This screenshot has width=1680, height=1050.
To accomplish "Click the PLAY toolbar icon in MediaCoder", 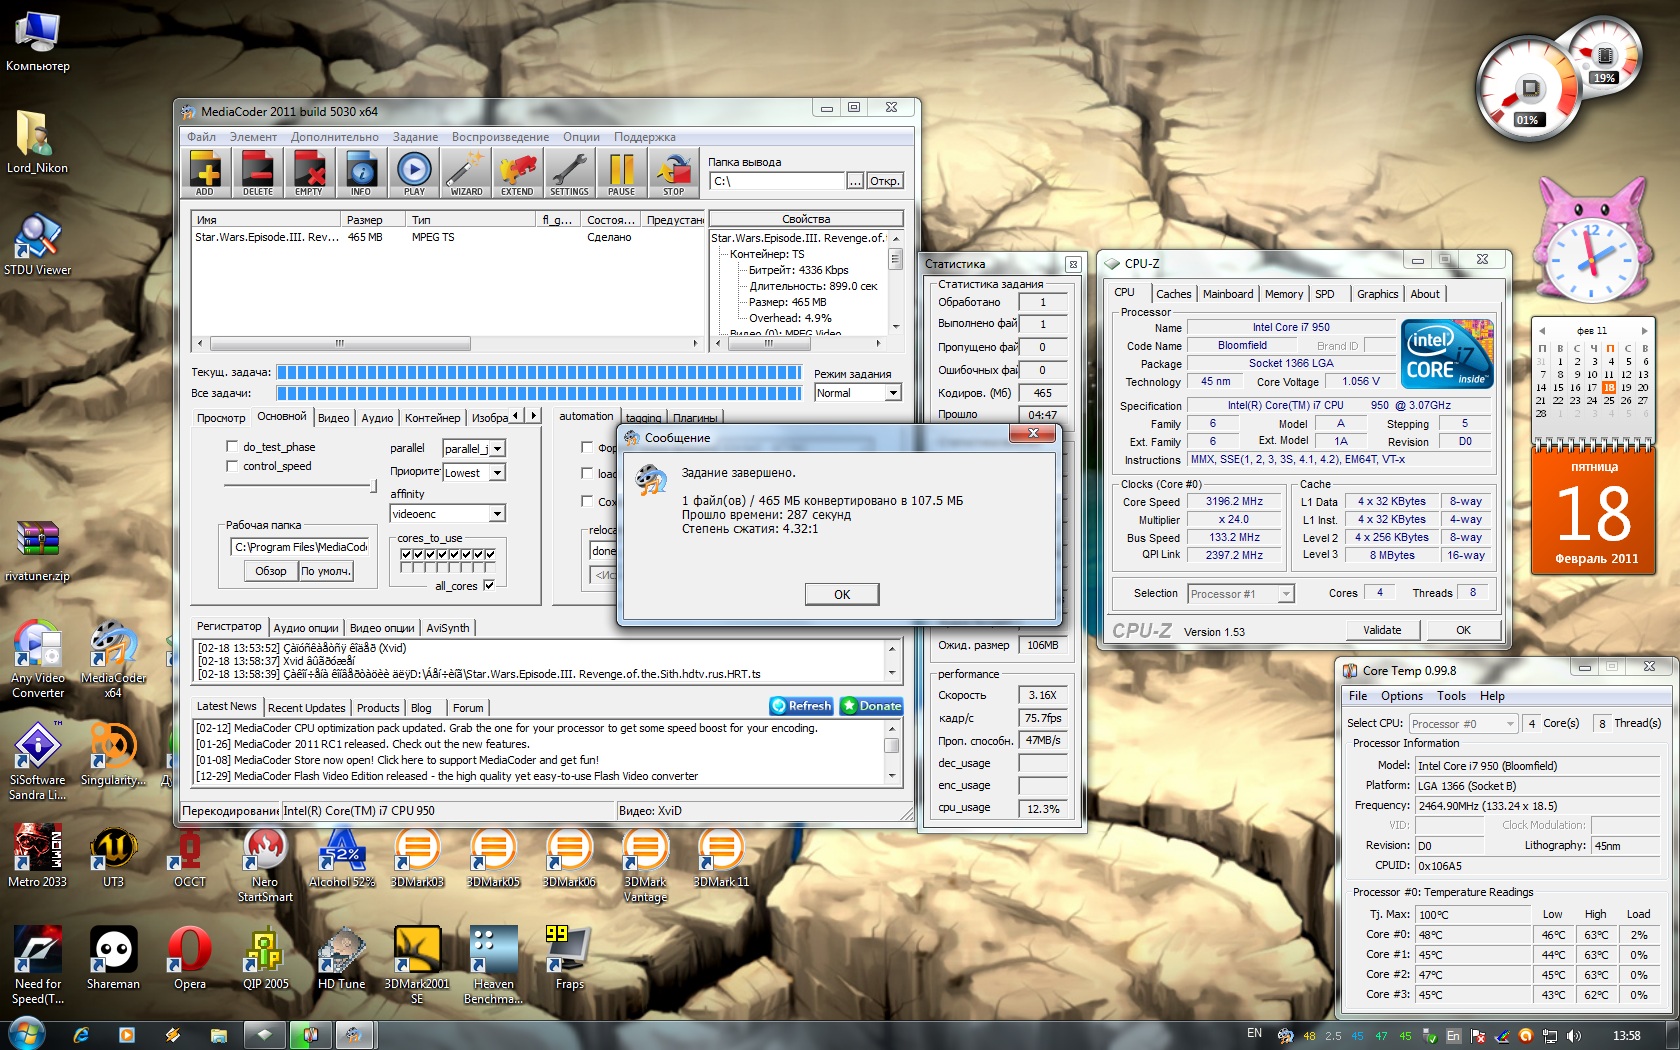I will pos(414,172).
